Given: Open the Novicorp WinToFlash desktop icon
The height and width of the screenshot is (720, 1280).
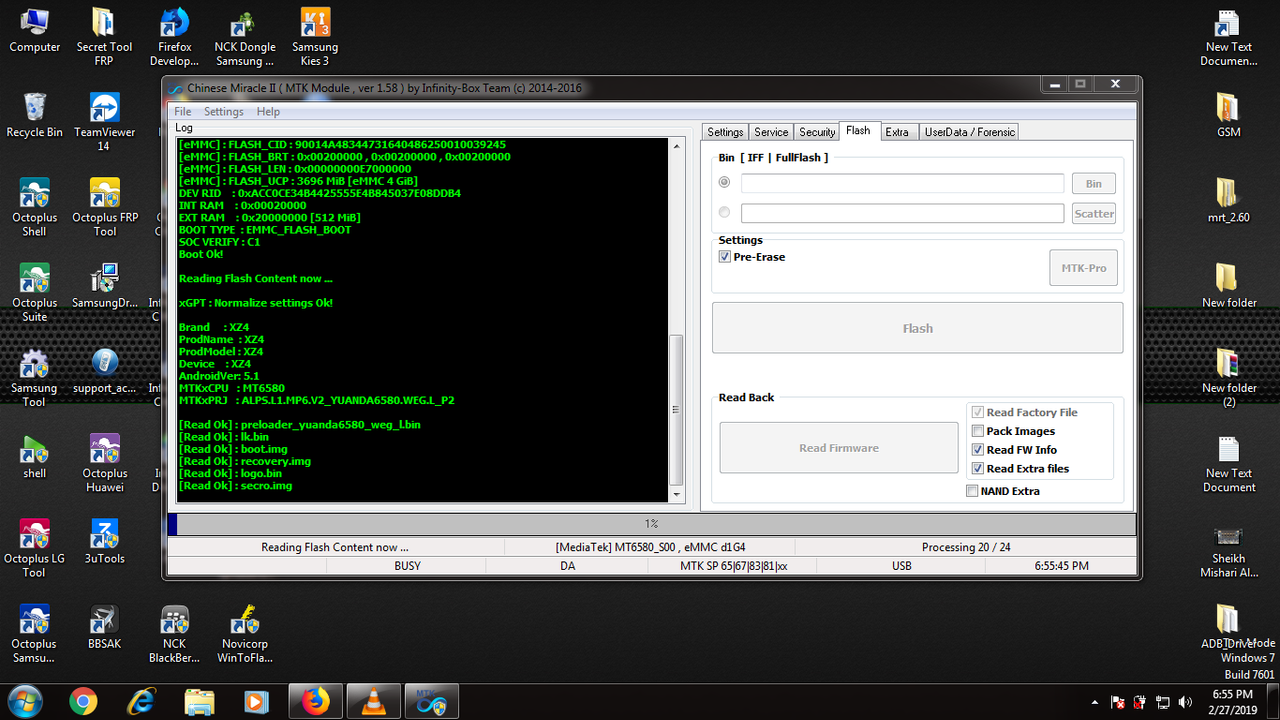Looking at the screenshot, I should click(244, 634).
